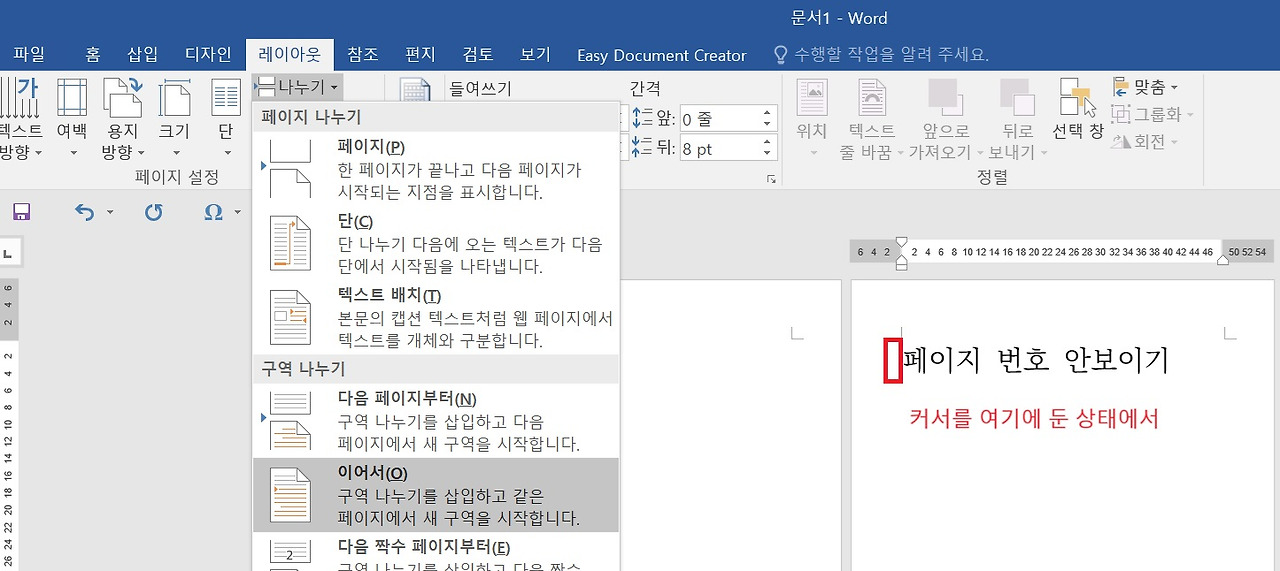Screen dimensions: 1280x571
Task: Click the 텍스트 배치 text wrapping break icon
Action: click(x=292, y=318)
